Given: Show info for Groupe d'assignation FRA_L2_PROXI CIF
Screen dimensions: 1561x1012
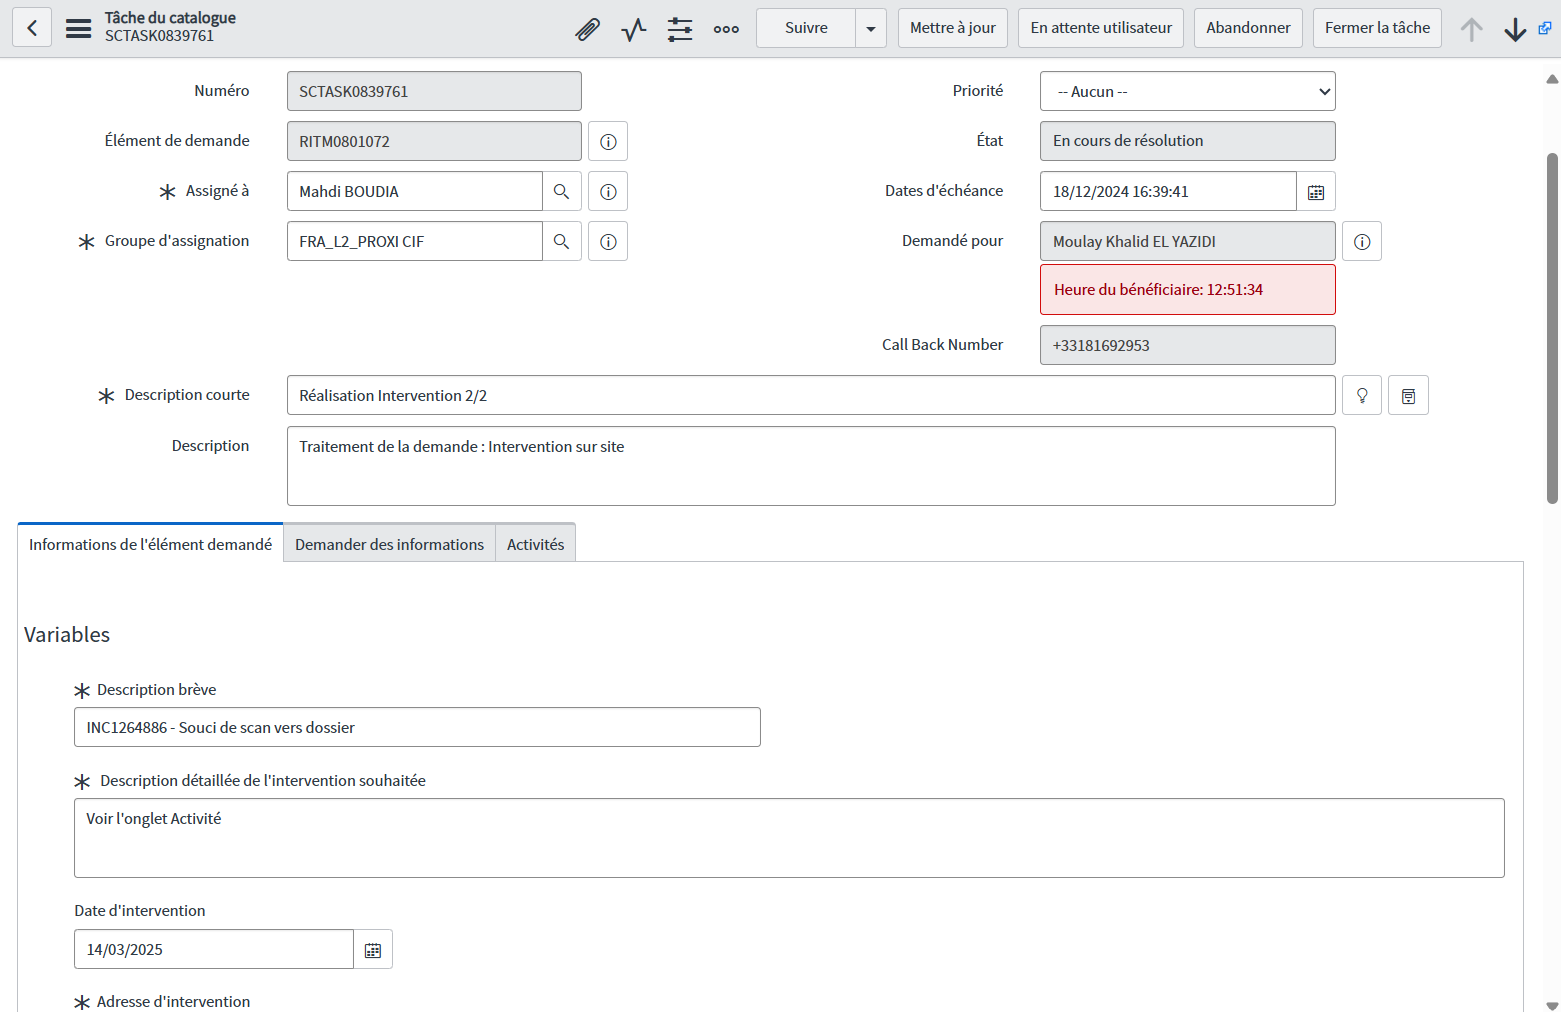Looking at the screenshot, I should (608, 241).
